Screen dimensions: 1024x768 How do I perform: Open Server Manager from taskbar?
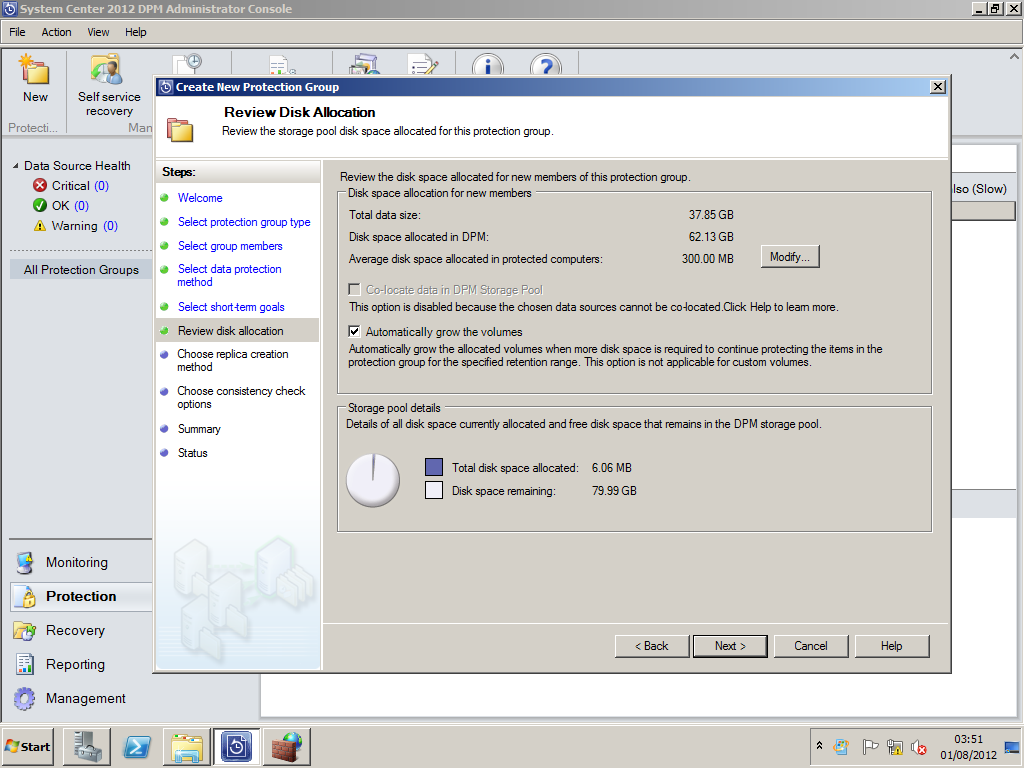pos(87,746)
